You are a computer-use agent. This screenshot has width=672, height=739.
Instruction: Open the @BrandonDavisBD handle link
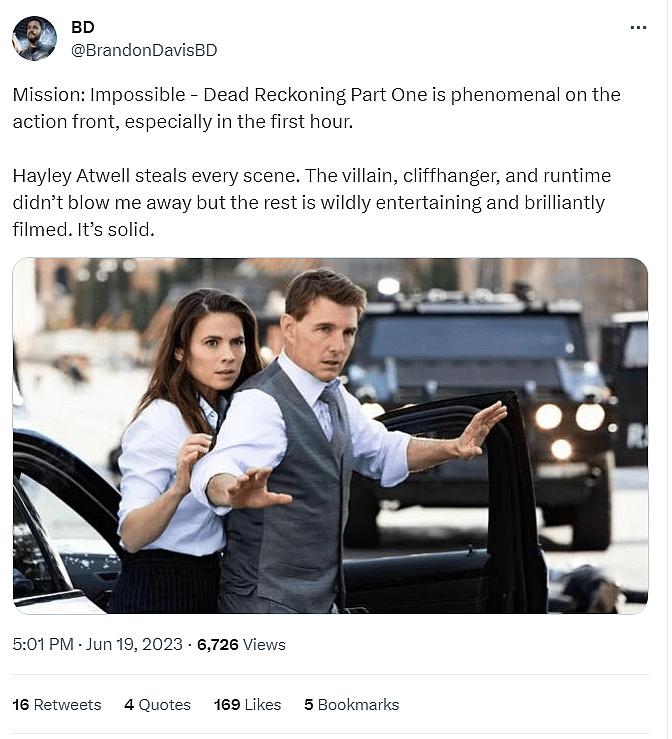tap(144, 50)
